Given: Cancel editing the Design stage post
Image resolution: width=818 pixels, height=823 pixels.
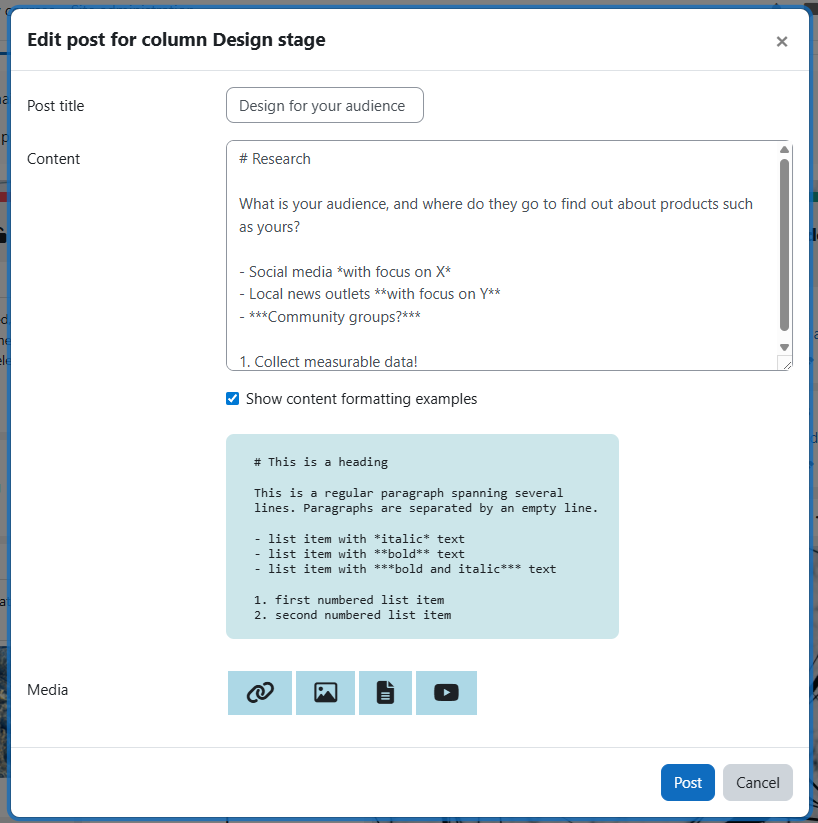Looking at the screenshot, I should tap(757, 782).
